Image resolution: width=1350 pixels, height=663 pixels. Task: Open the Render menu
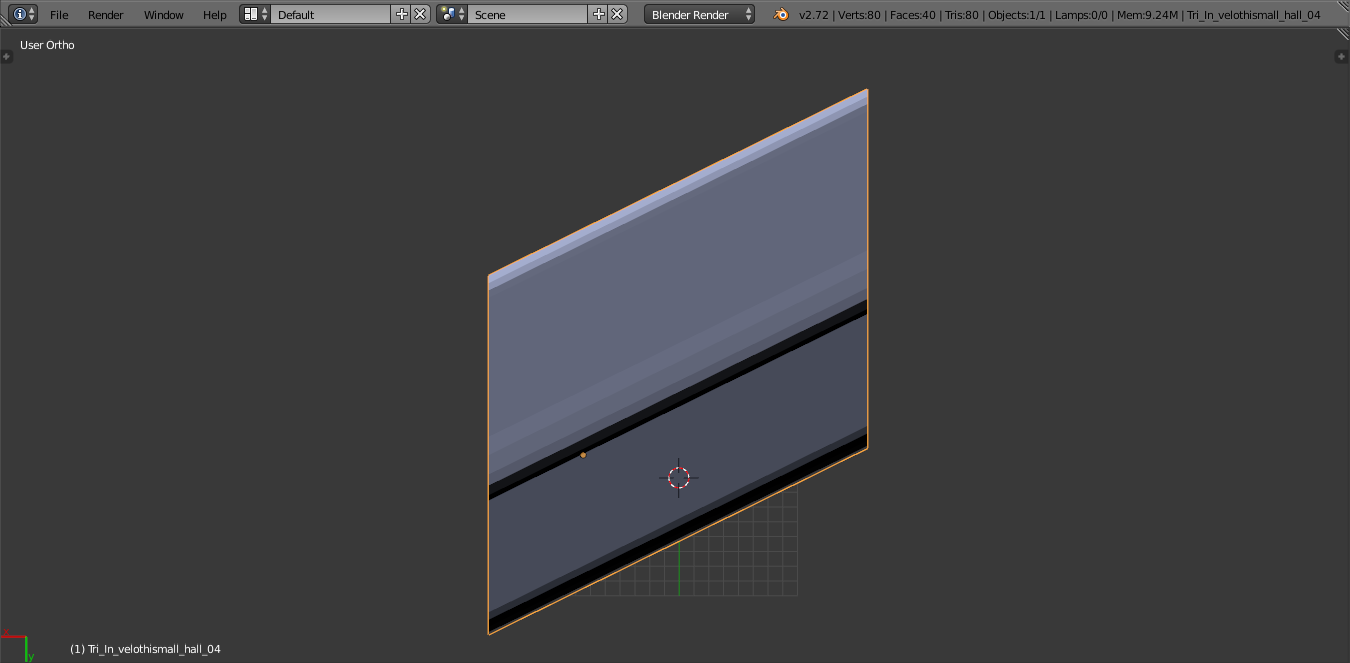coord(106,15)
